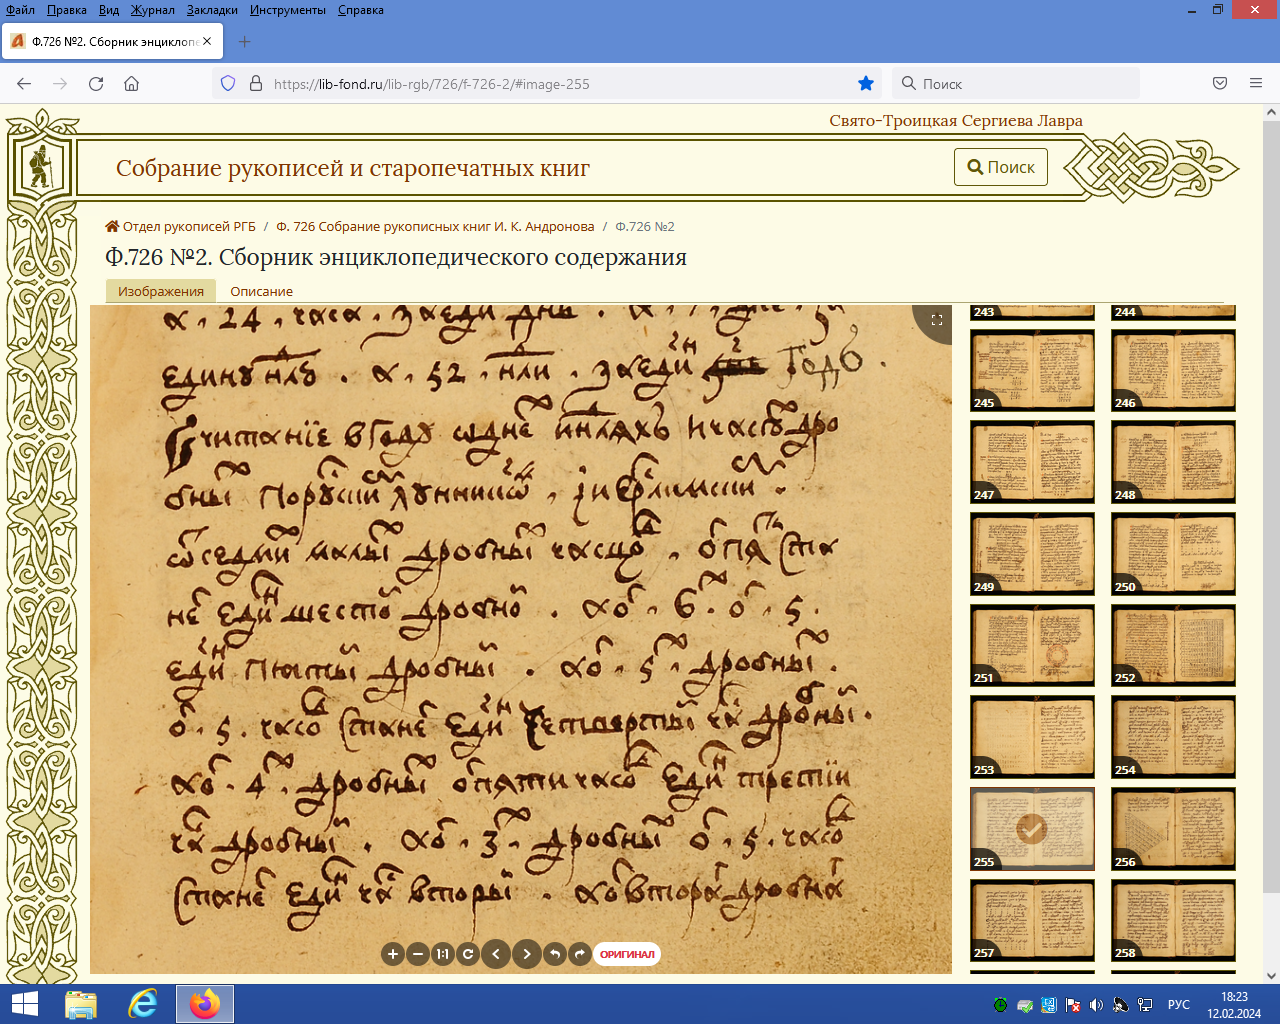Click the Firefox Поиск search field
The image size is (1280, 1024).
click(1015, 84)
